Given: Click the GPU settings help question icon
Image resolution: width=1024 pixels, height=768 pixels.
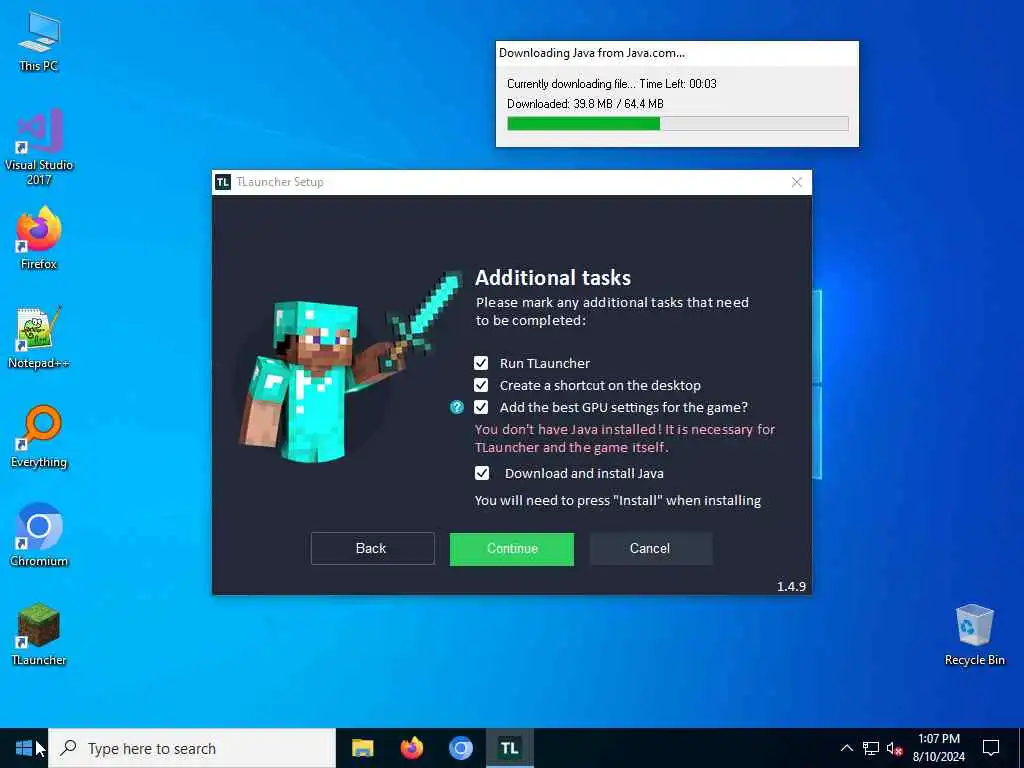Looking at the screenshot, I should 456,408.
